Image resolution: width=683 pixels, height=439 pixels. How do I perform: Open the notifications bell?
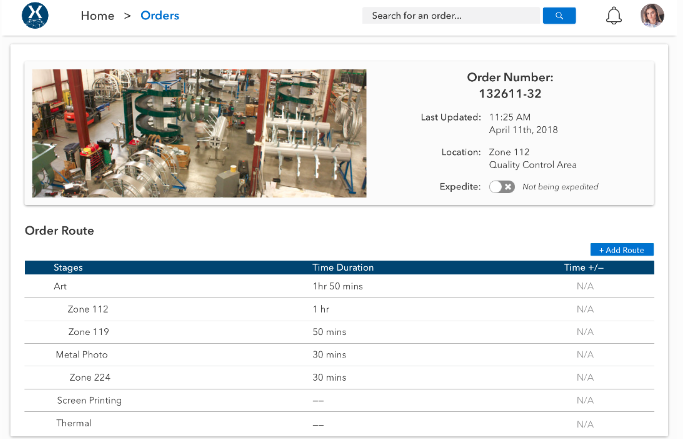click(614, 16)
